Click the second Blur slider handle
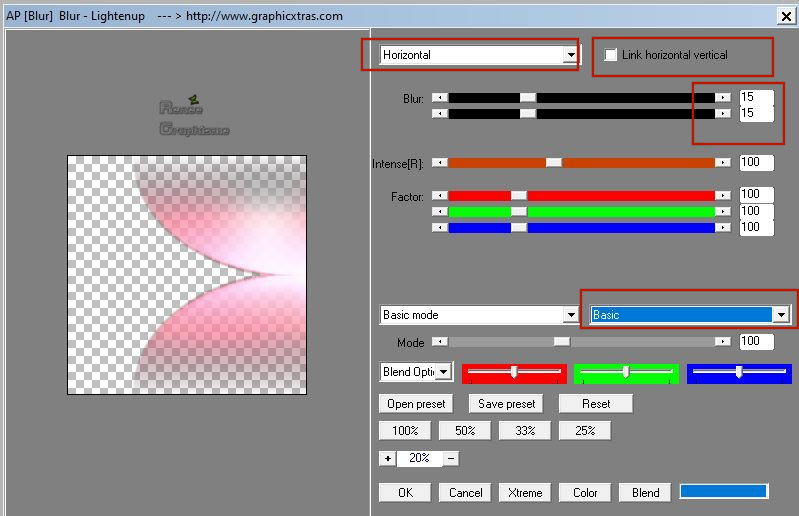The width and height of the screenshot is (799, 516). [x=528, y=113]
